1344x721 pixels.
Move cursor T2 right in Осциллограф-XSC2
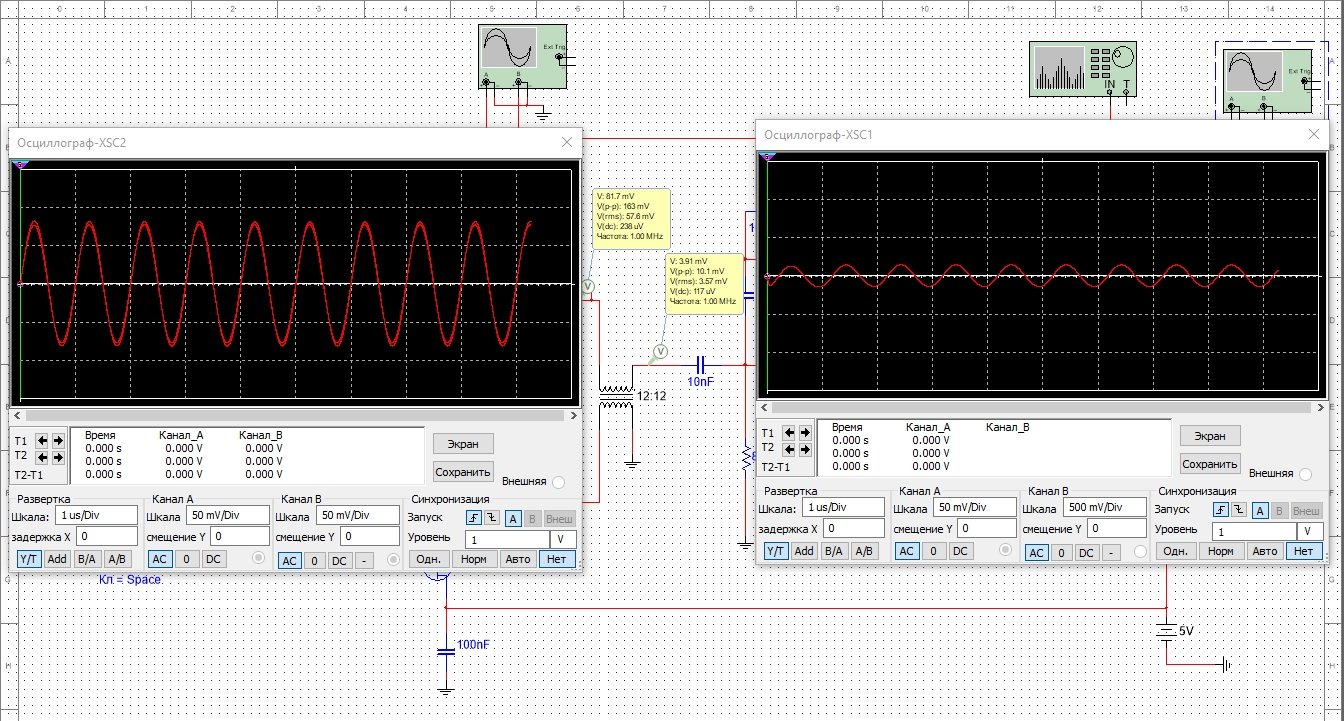(x=58, y=456)
